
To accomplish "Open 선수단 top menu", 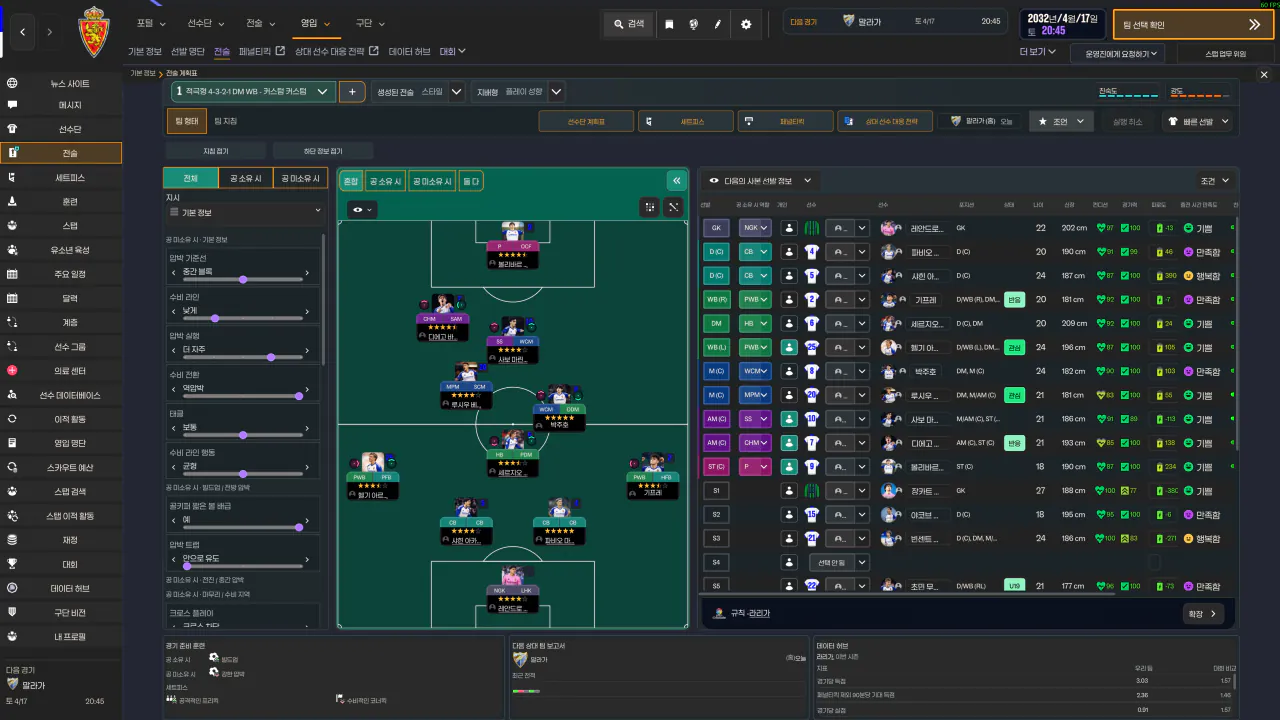I will pos(206,23).
